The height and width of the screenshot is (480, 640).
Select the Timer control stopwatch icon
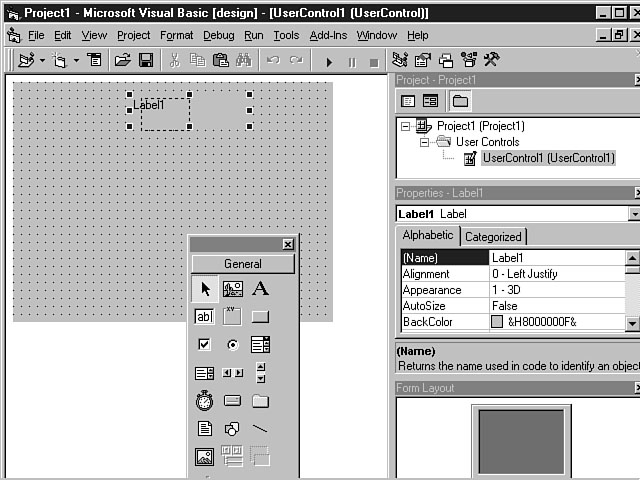(x=204, y=401)
